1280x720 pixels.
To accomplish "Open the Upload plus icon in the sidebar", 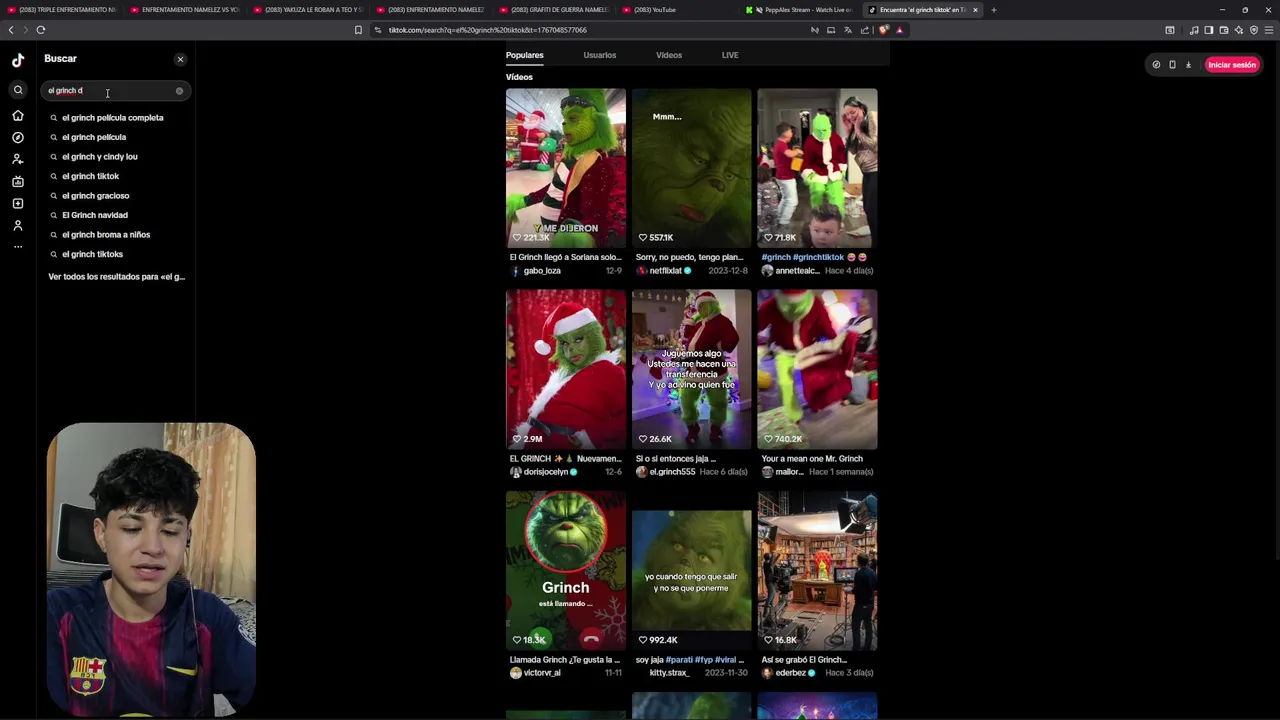I will click(x=18, y=203).
